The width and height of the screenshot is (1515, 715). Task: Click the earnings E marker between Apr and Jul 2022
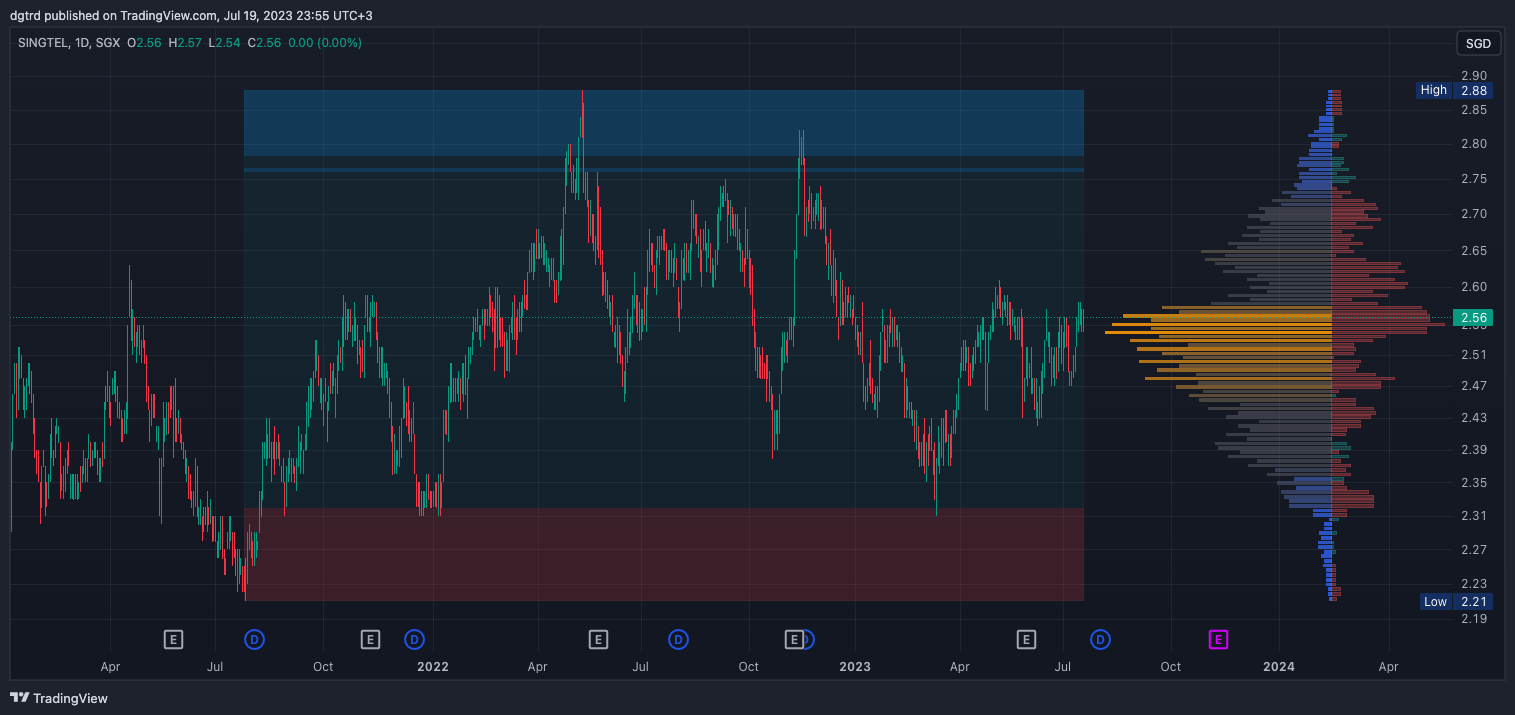(598, 639)
